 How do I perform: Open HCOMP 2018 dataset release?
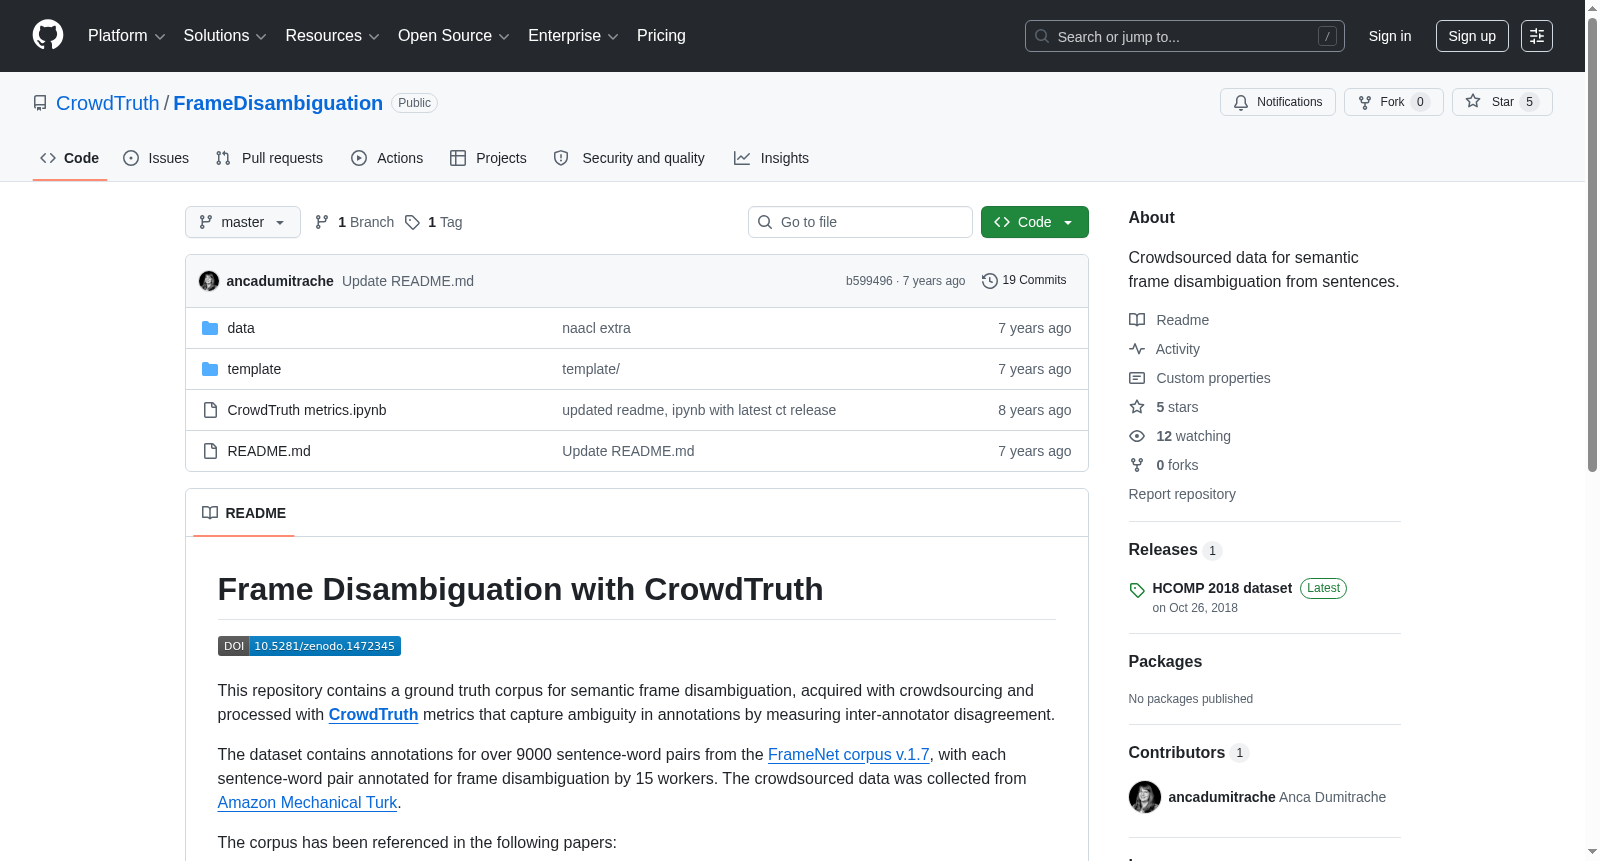[1222, 588]
